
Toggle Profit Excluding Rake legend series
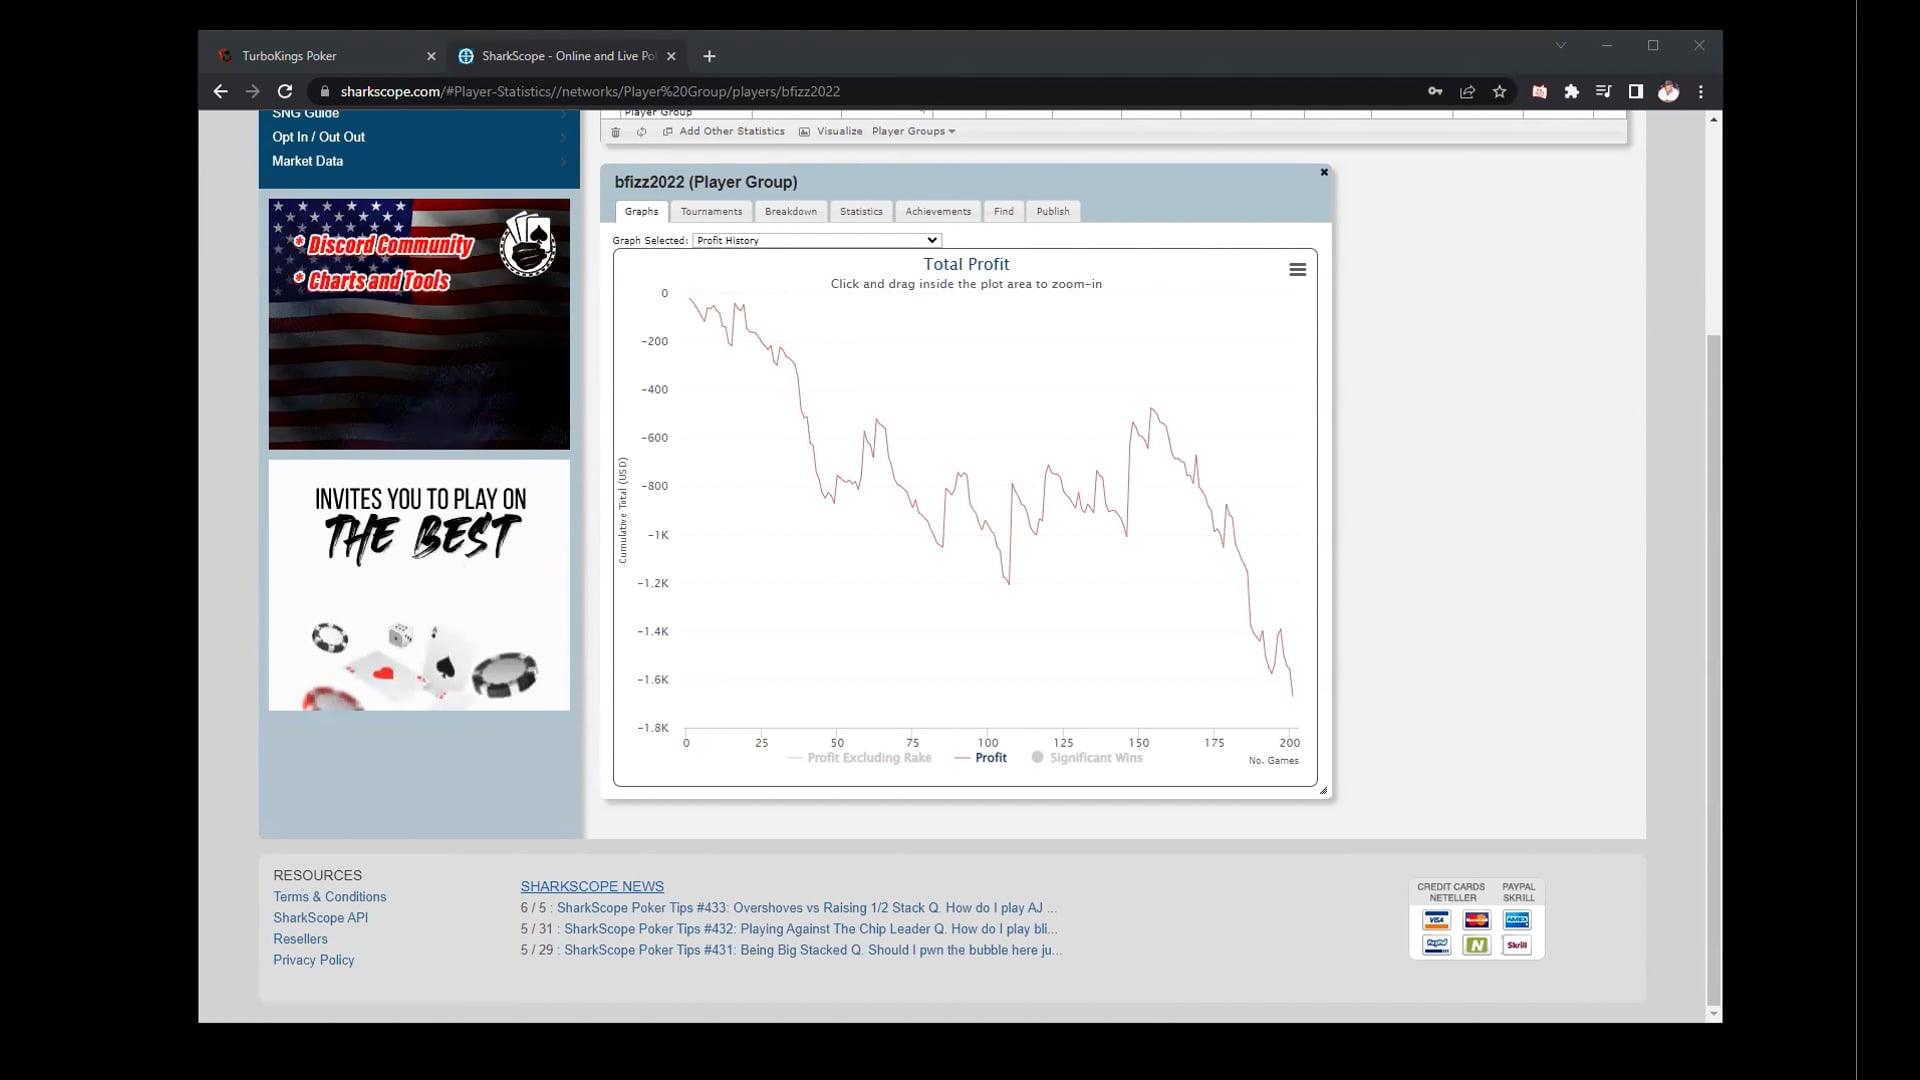(x=859, y=758)
